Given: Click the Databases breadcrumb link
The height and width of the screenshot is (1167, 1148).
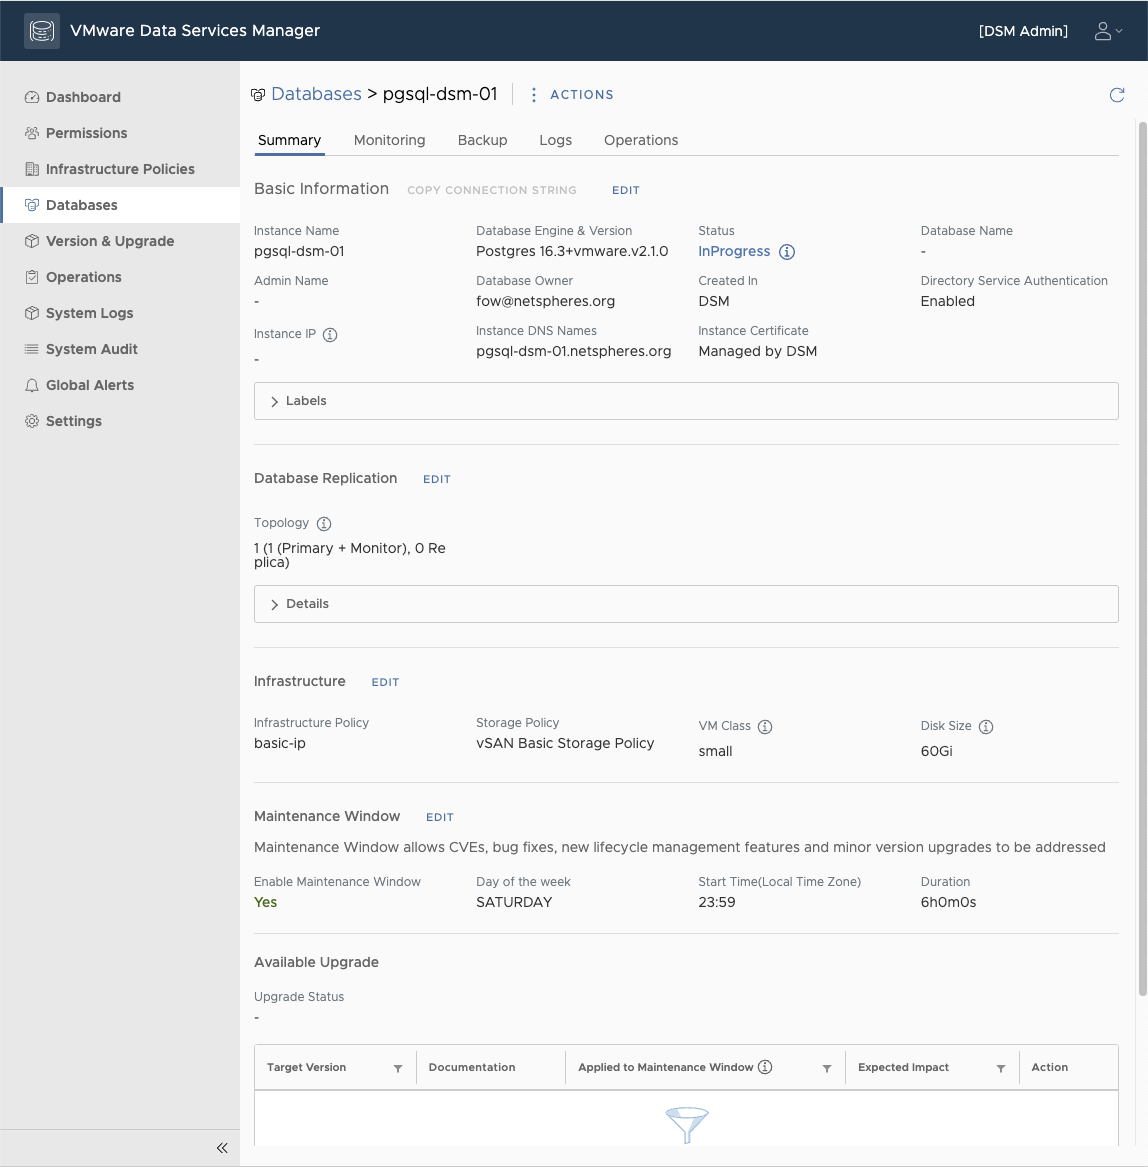Looking at the screenshot, I should point(316,94).
